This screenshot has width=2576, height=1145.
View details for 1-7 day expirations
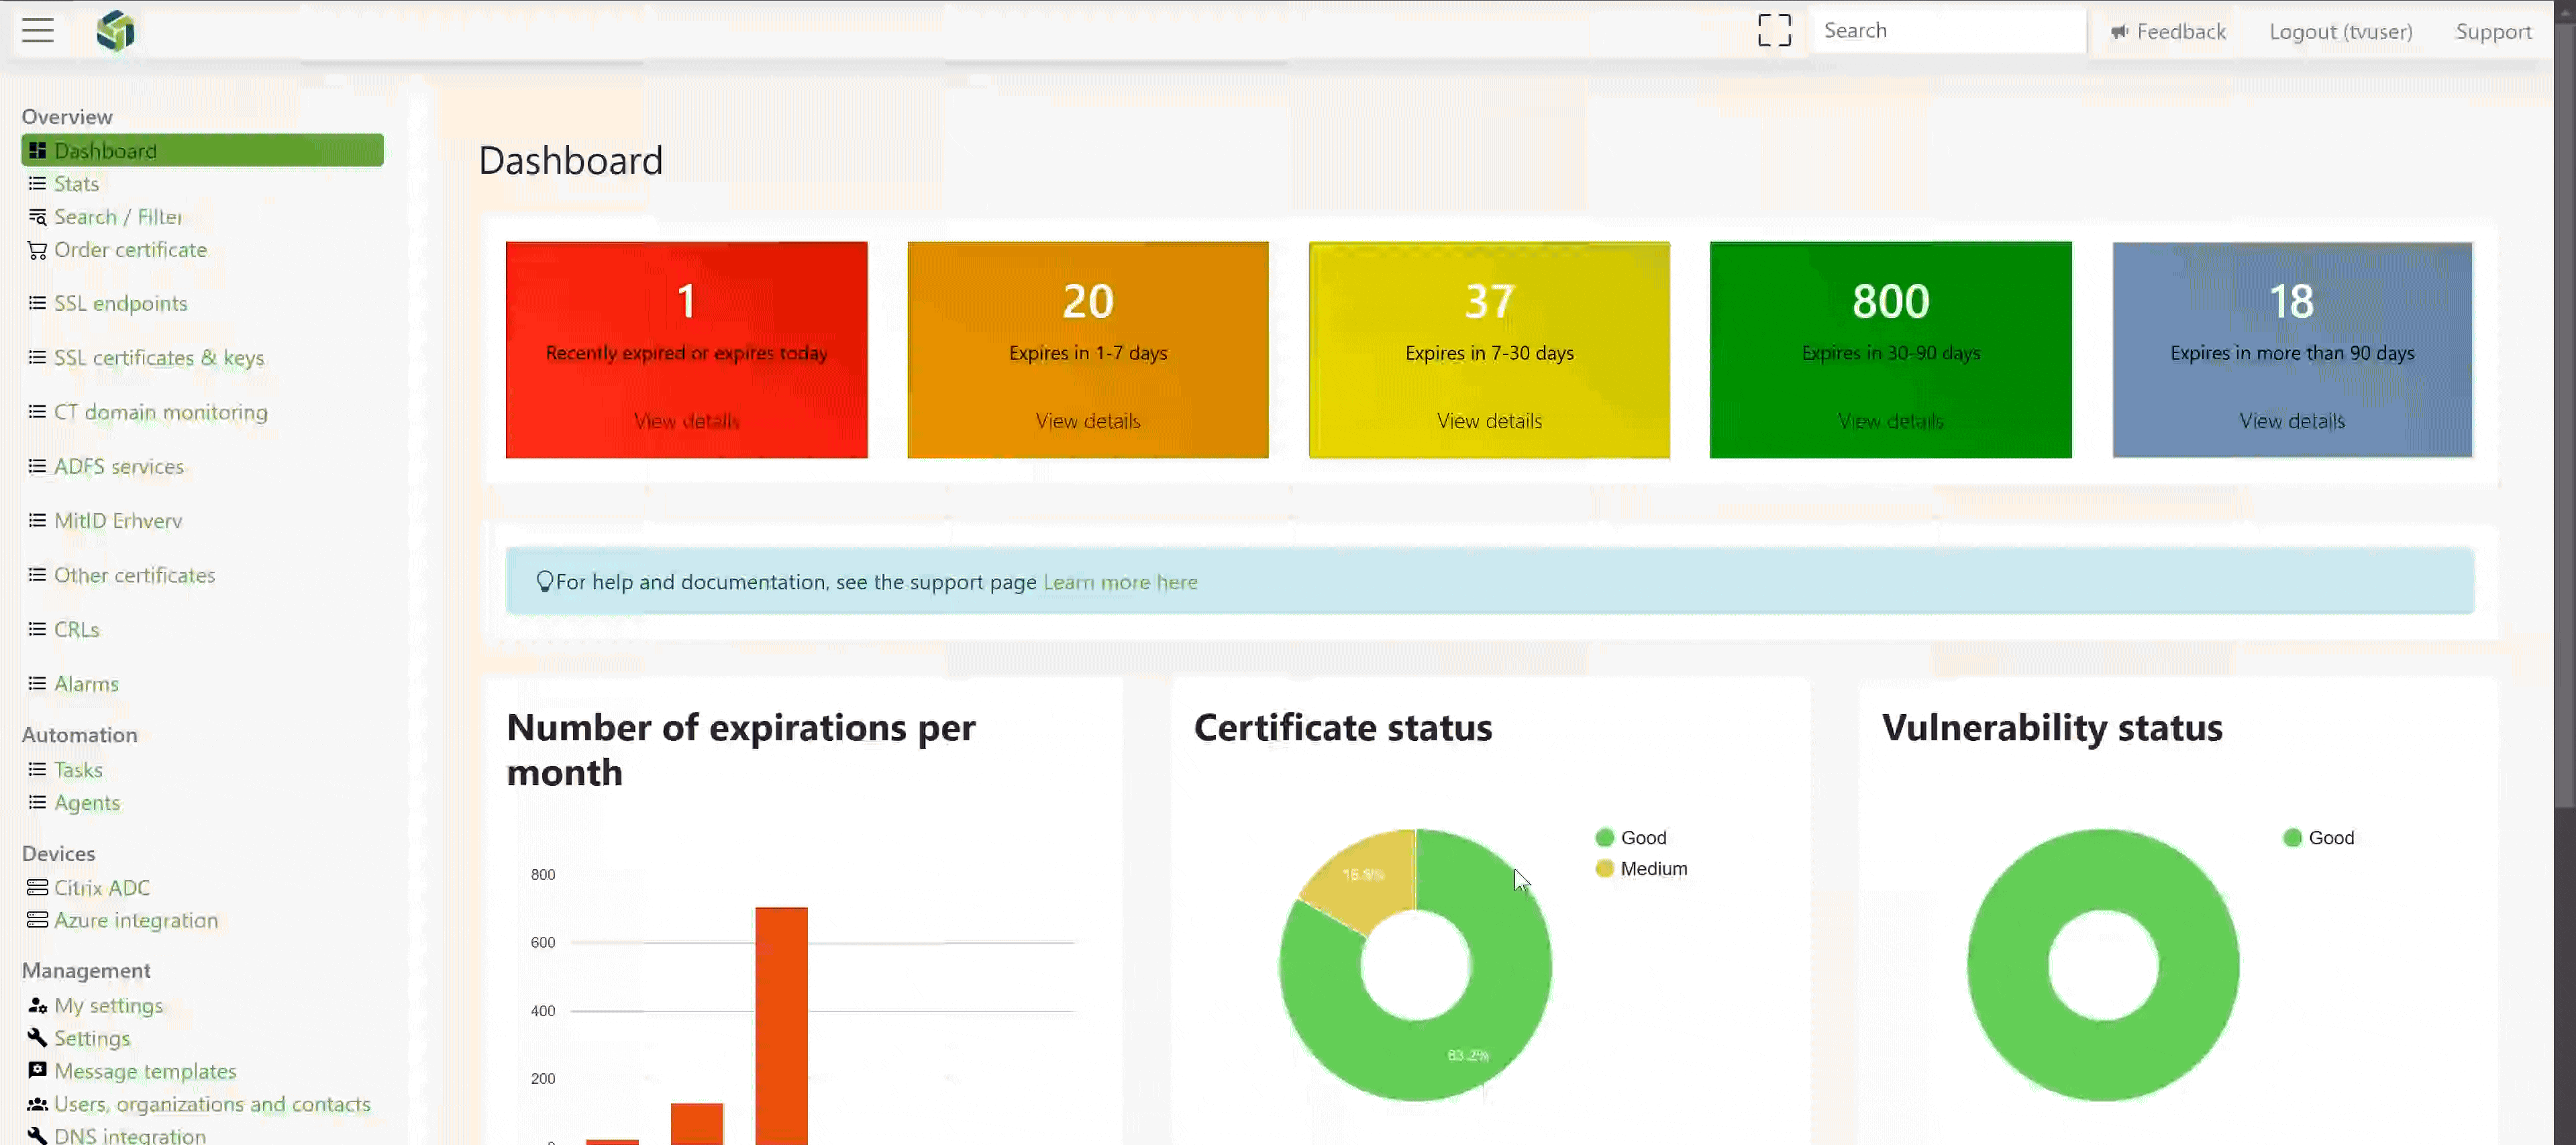coord(1088,419)
